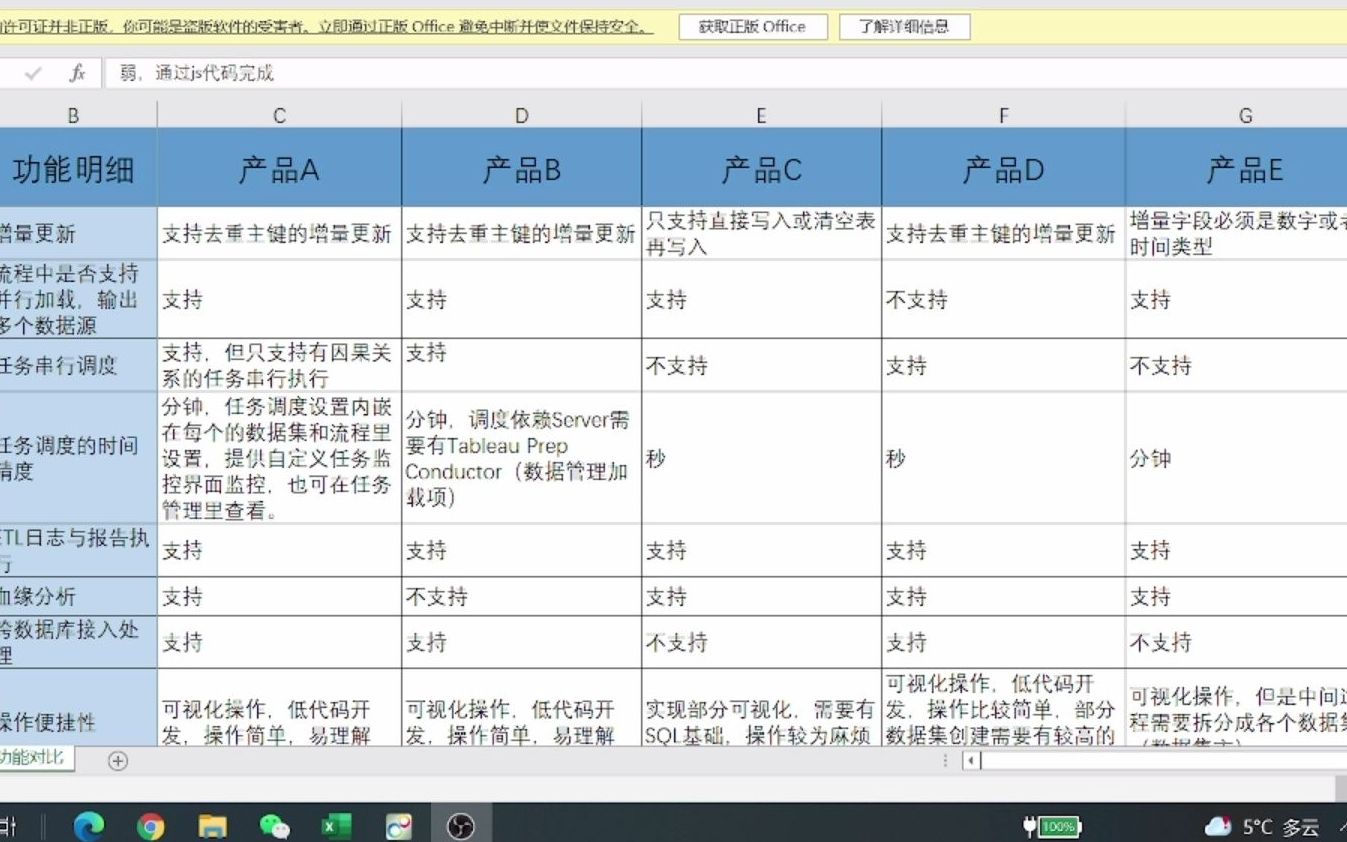Viewport: 1347px width, 842px height.
Task: Select column E header
Action: pos(761,116)
